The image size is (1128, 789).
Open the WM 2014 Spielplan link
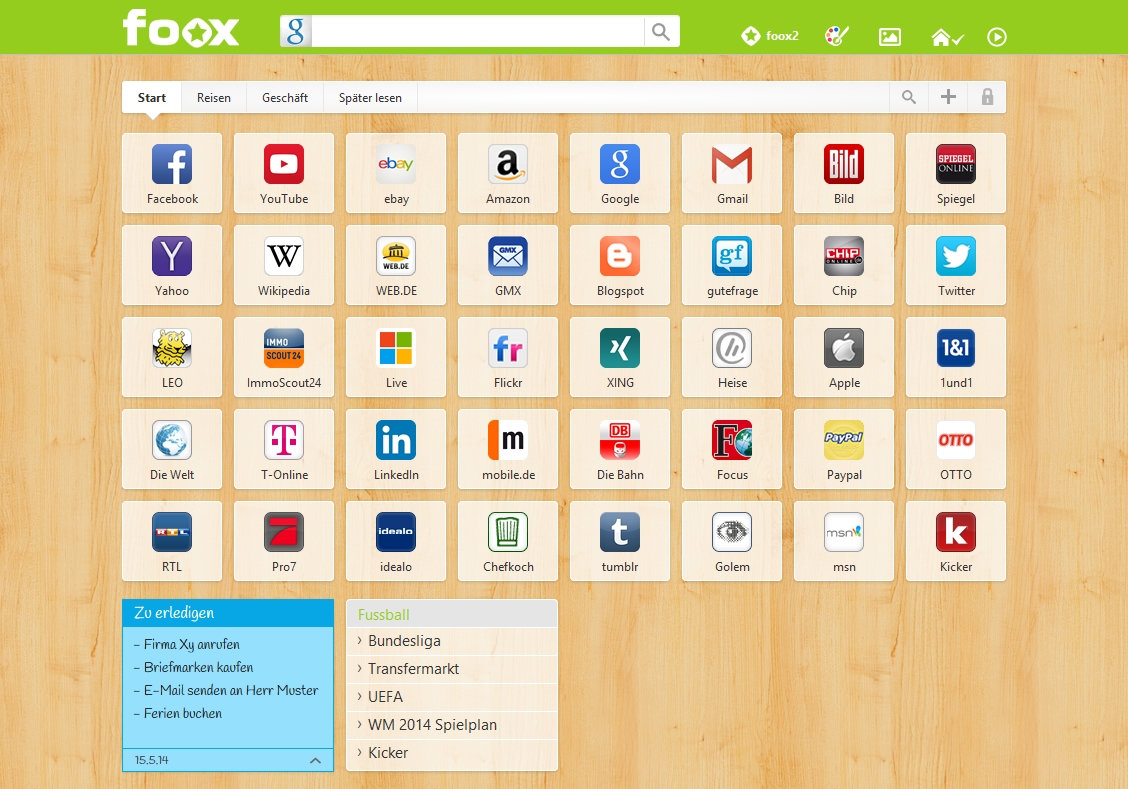point(432,725)
